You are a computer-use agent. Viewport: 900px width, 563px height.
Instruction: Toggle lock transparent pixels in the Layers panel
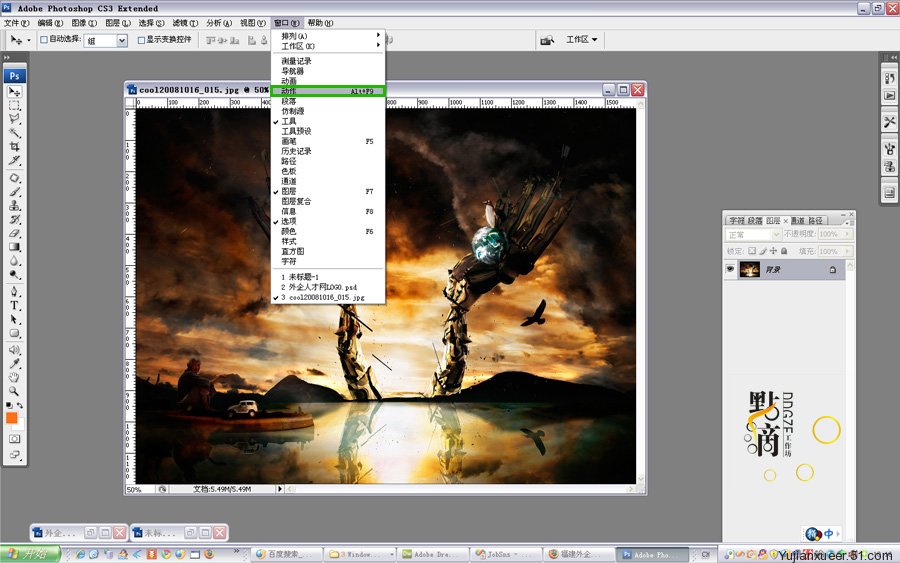click(x=752, y=251)
